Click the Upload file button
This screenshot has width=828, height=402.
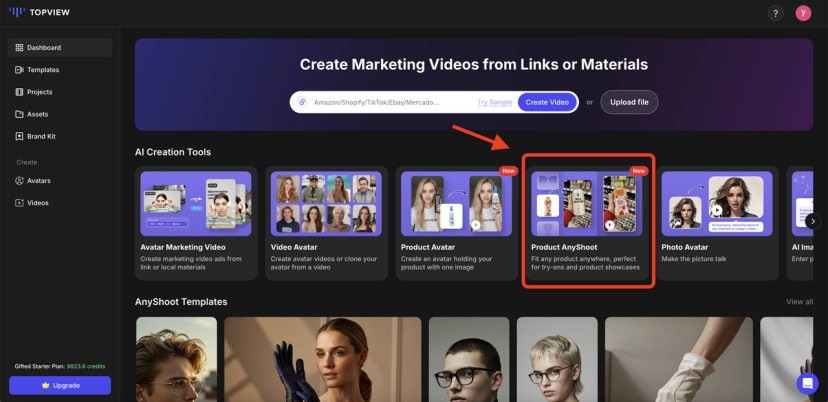coord(629,102)
